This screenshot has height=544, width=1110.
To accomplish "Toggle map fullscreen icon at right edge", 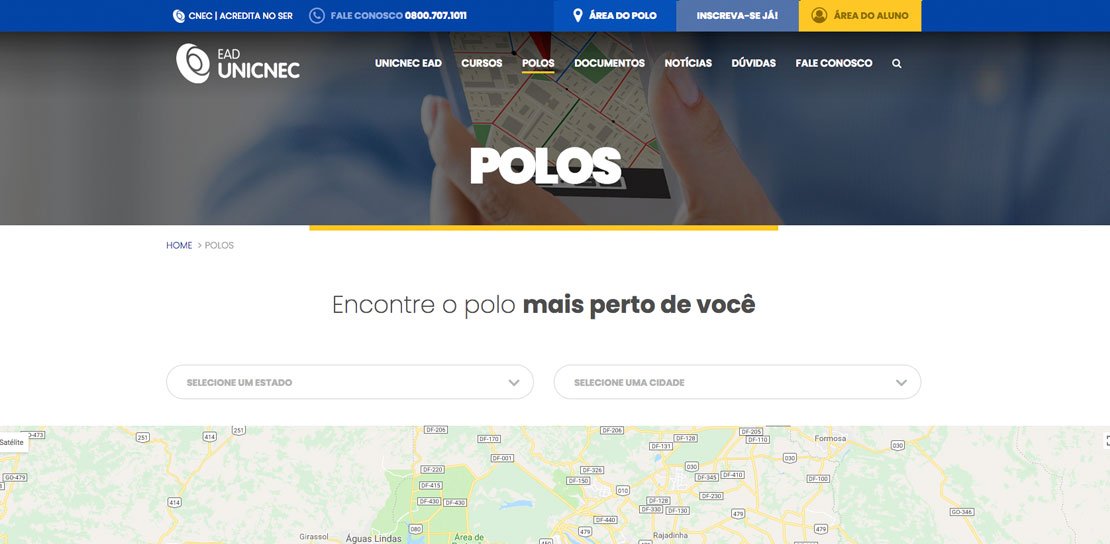I will pos(1106,441).
